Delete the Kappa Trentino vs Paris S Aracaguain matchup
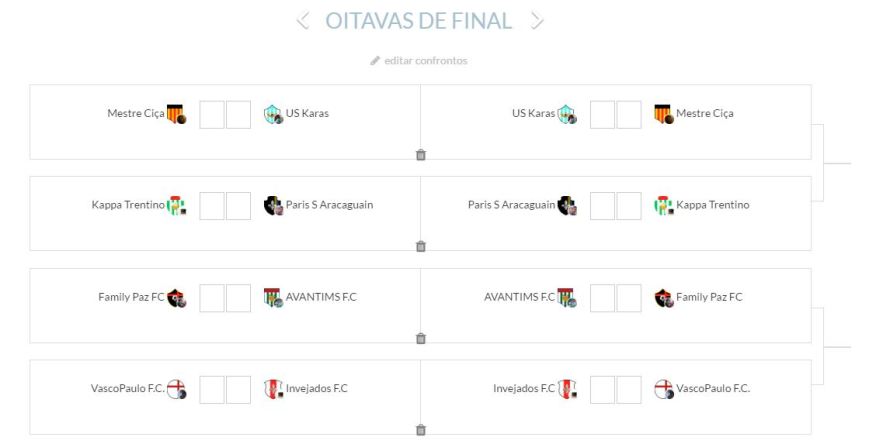Image resolution: width=869 pixels, height=444 pixels. [421, 246]
